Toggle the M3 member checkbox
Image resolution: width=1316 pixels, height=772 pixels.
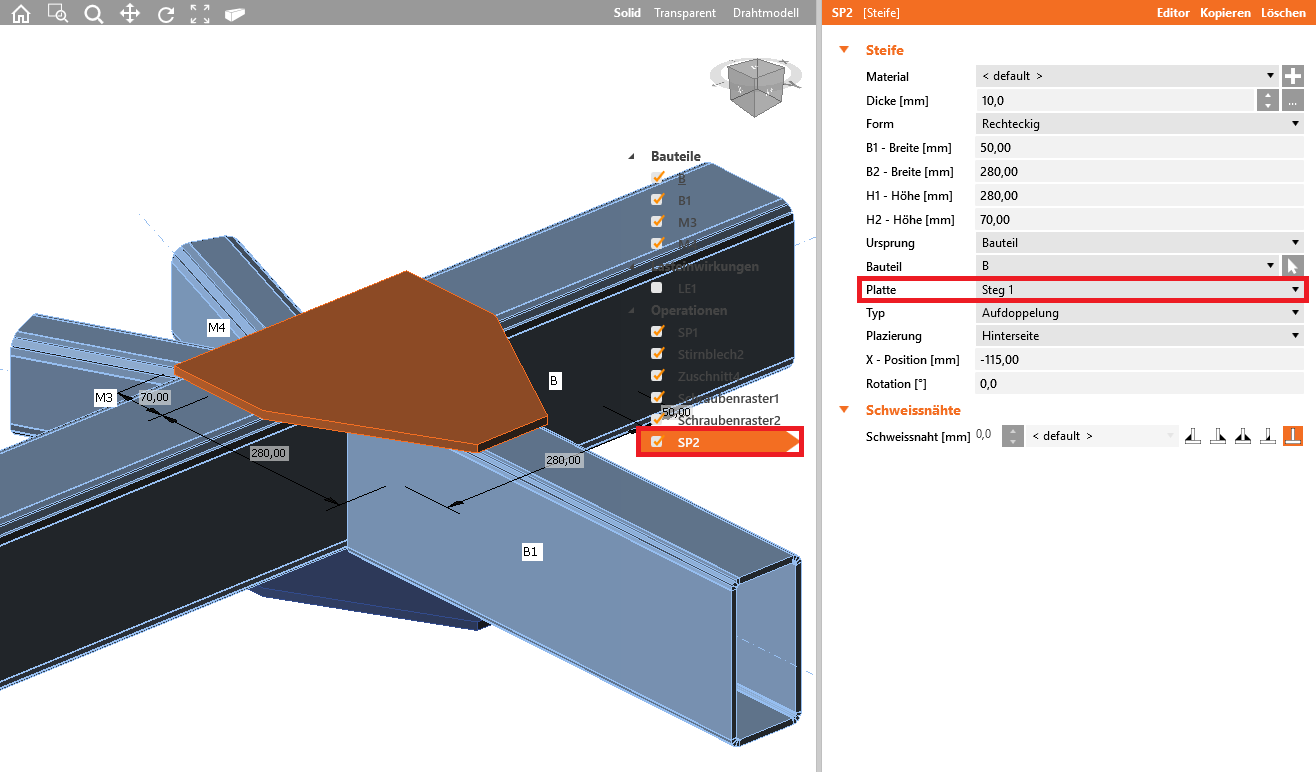[657, 222]
